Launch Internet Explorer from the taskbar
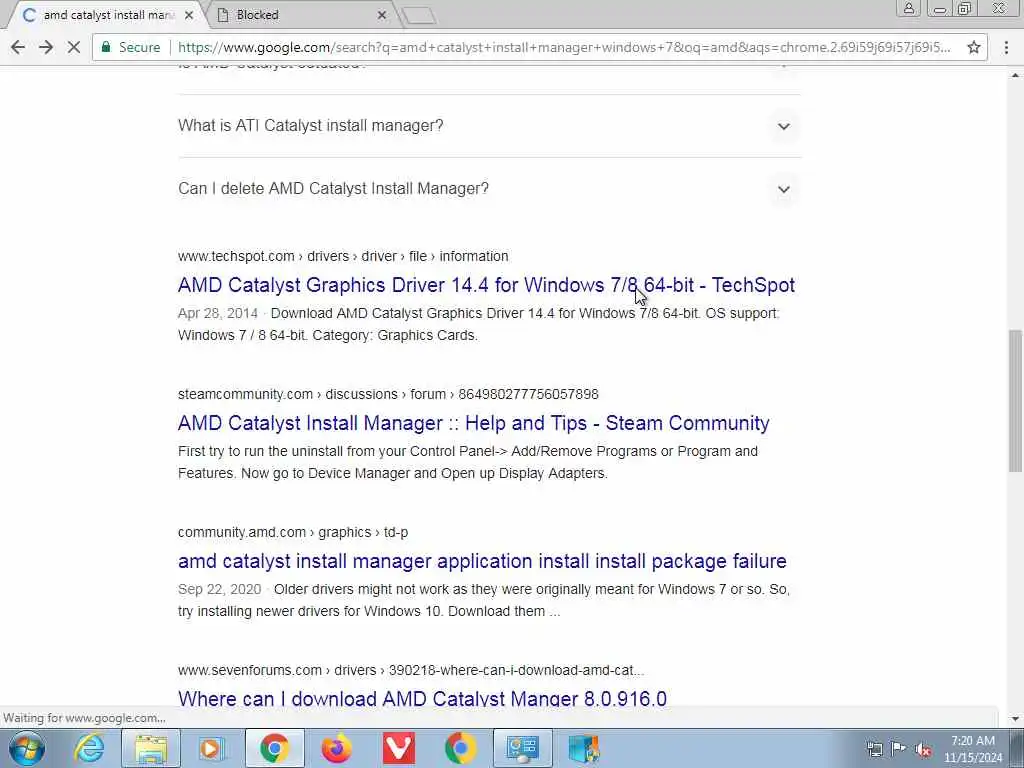 point(89,748)
